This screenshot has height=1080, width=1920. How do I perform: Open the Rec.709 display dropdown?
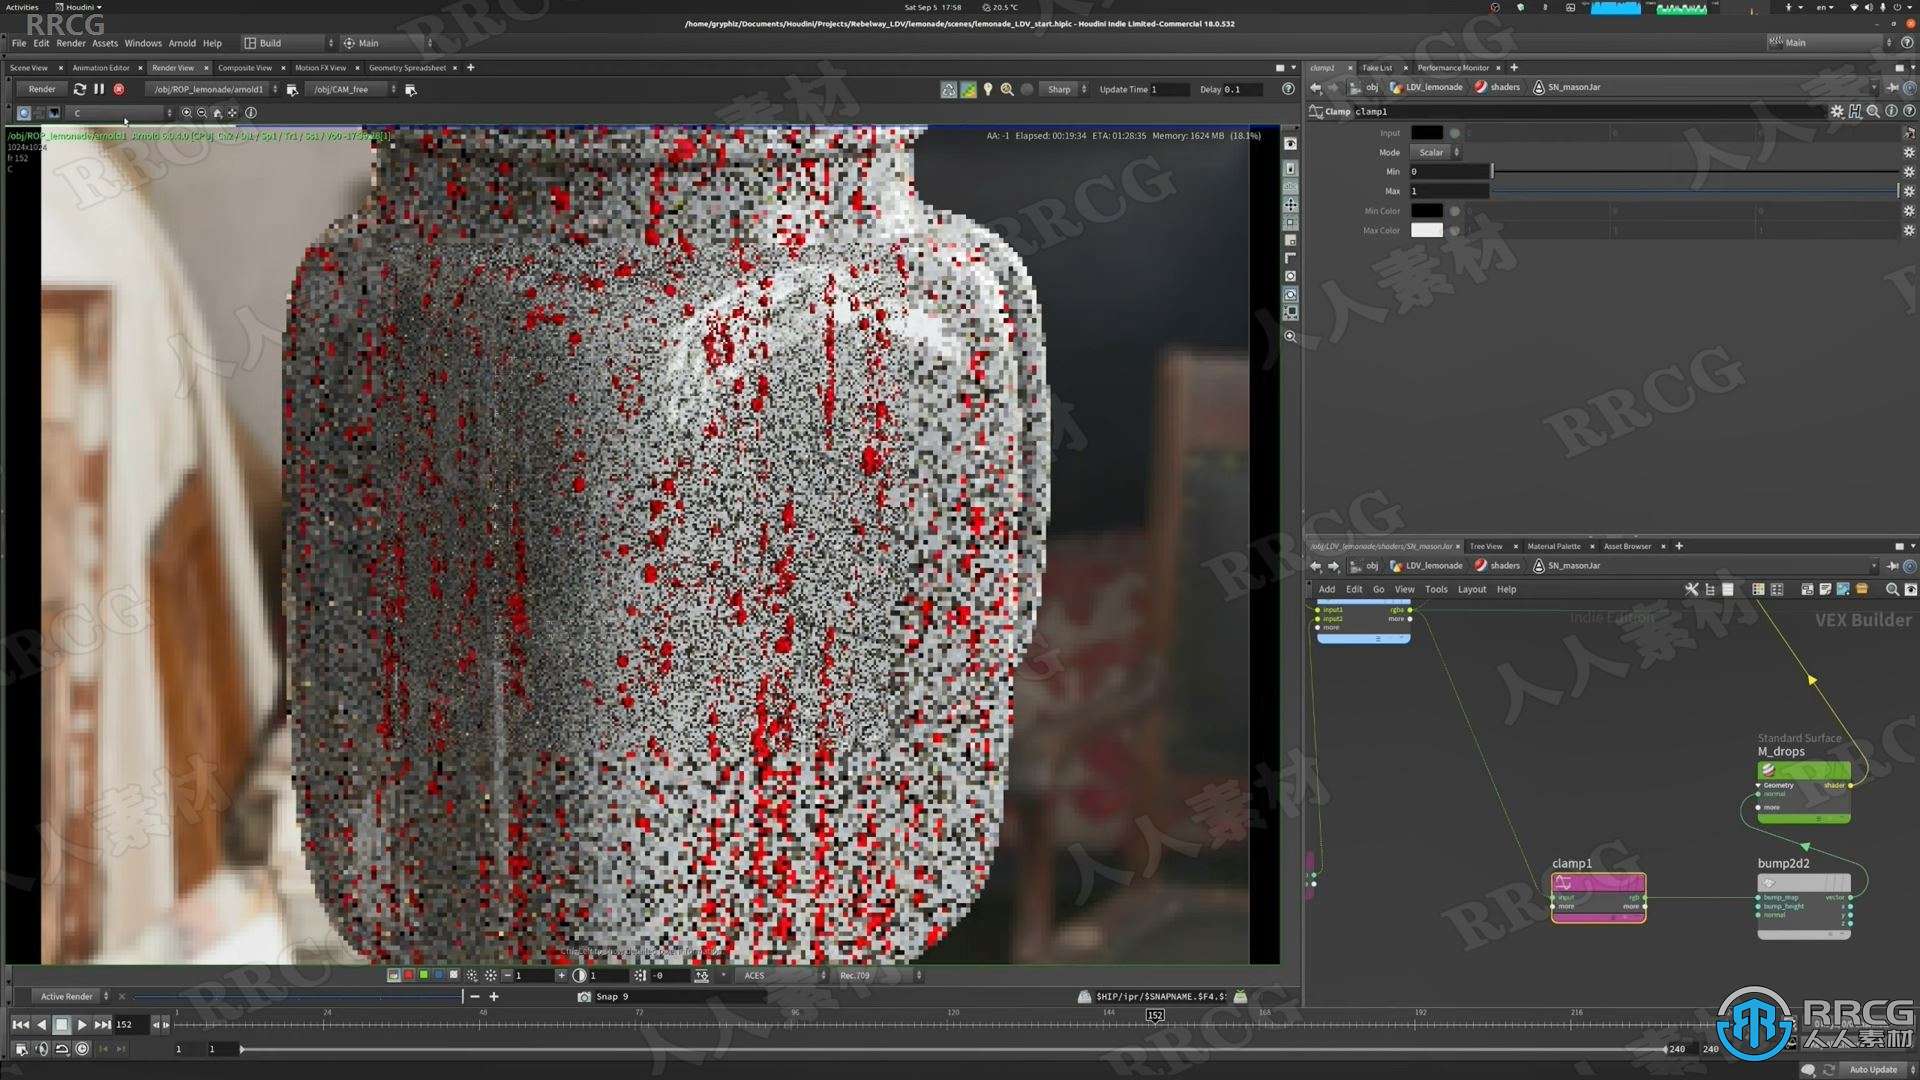click(878, 975)
